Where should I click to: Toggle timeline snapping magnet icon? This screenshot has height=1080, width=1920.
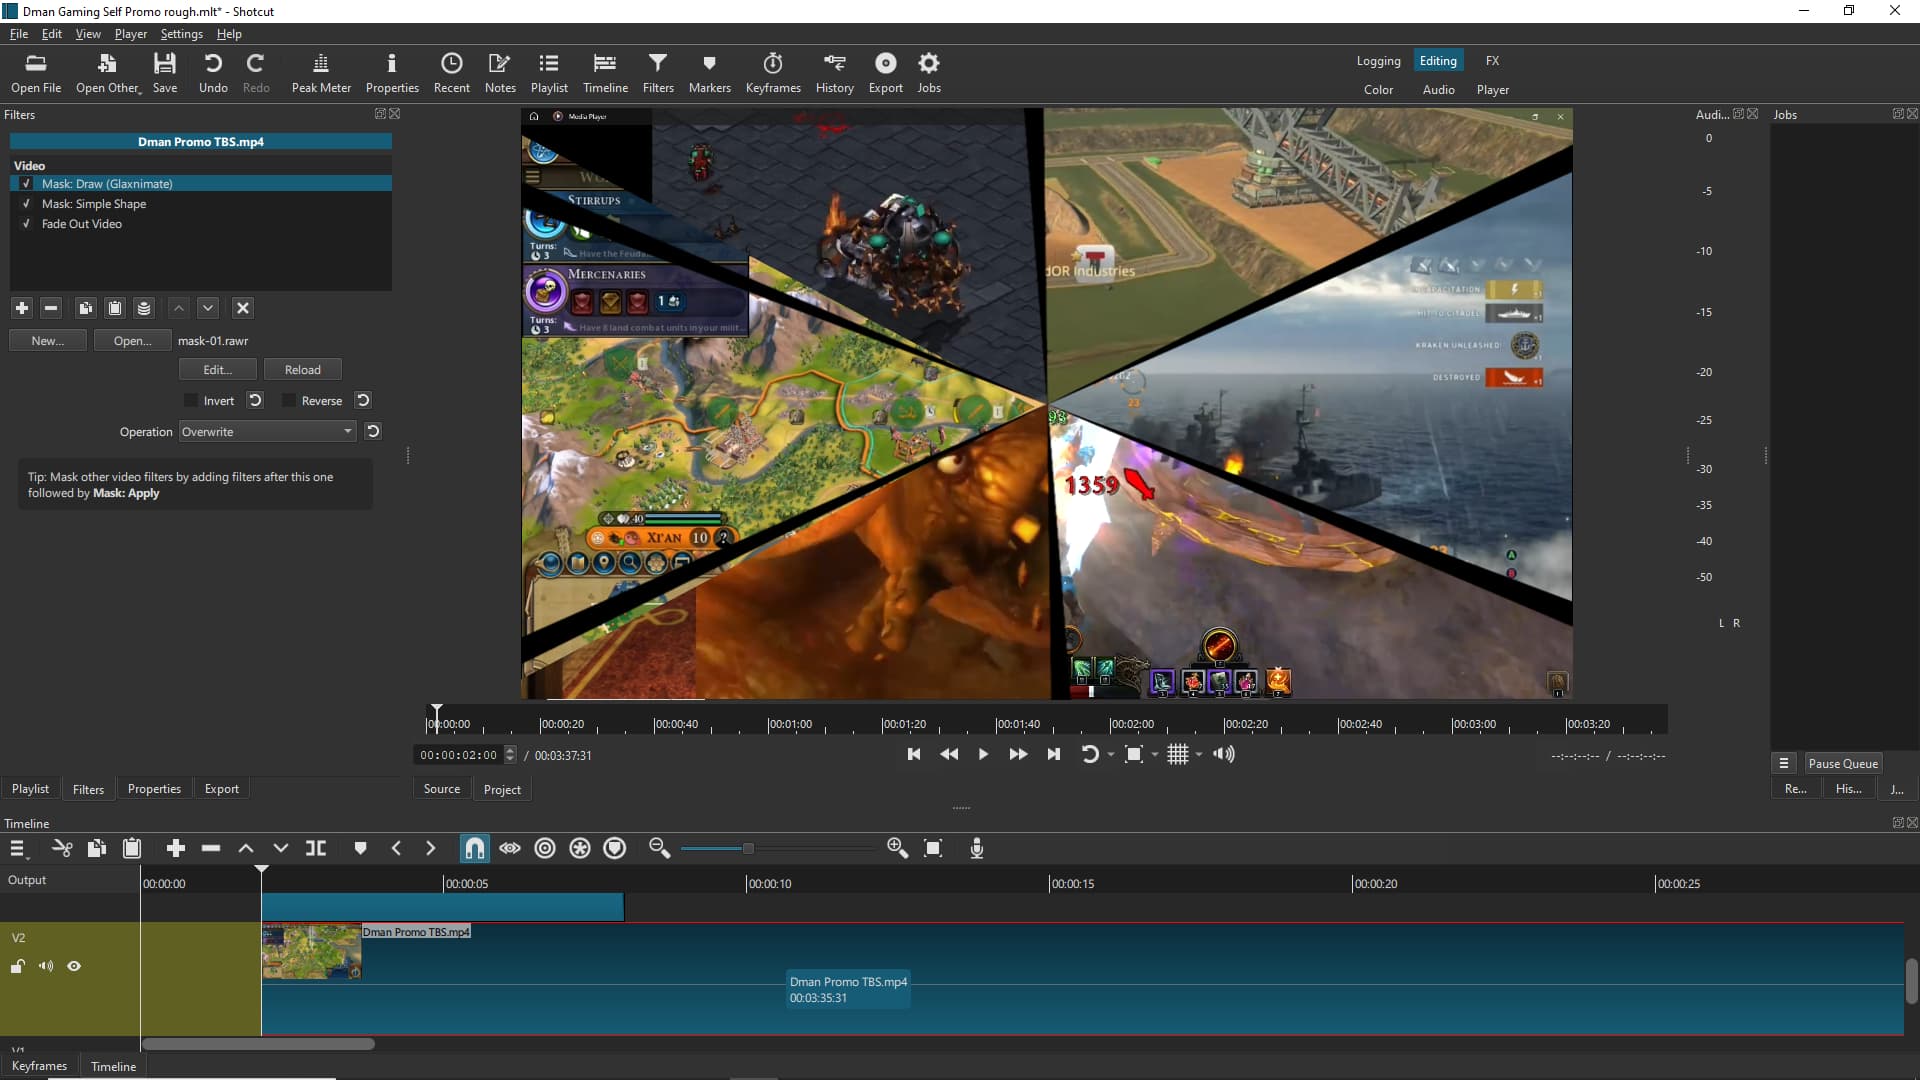(474, 848)
